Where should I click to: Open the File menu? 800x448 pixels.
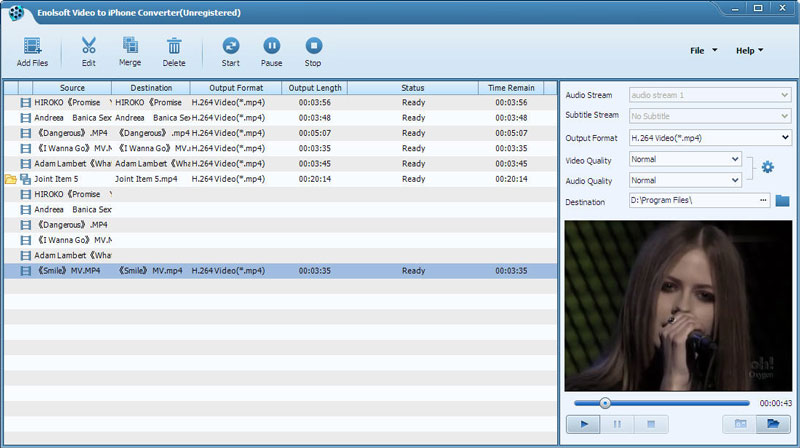click(x=704, y=51)
